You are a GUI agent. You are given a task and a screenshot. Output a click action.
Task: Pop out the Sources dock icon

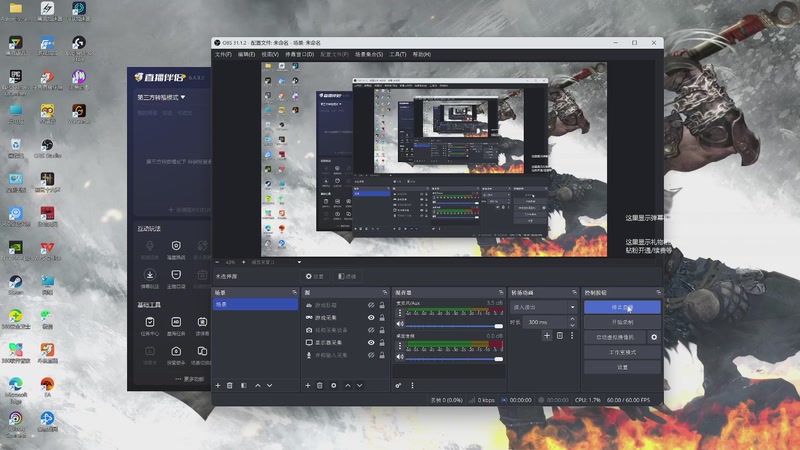385,292
